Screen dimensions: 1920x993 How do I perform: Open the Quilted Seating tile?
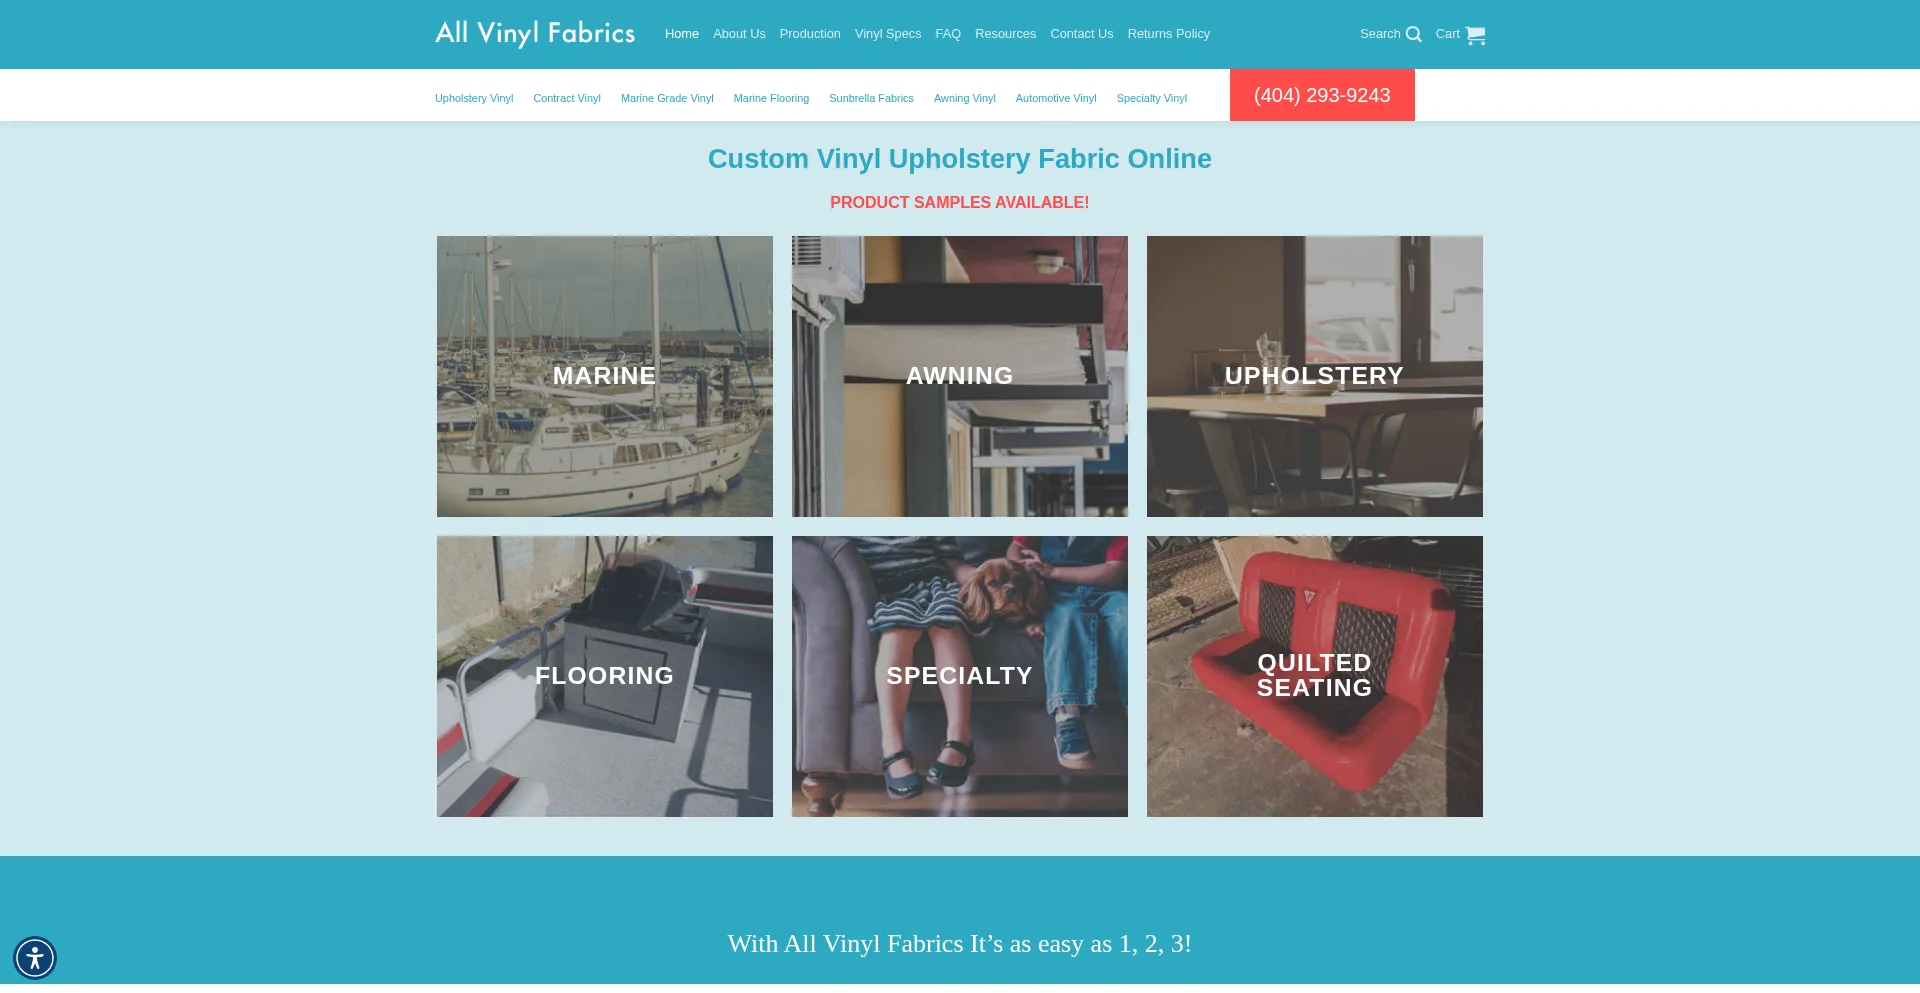coord(1315,676)
